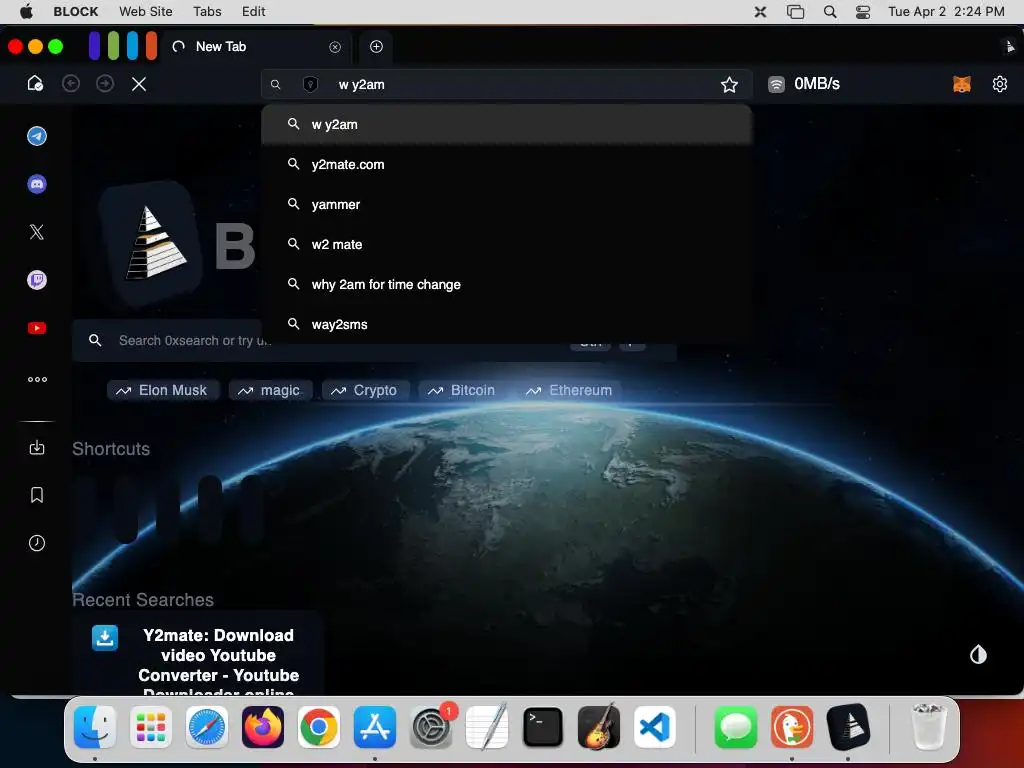
Task: Open the Twitch sidebar shortcut
Action: [37, 280]
